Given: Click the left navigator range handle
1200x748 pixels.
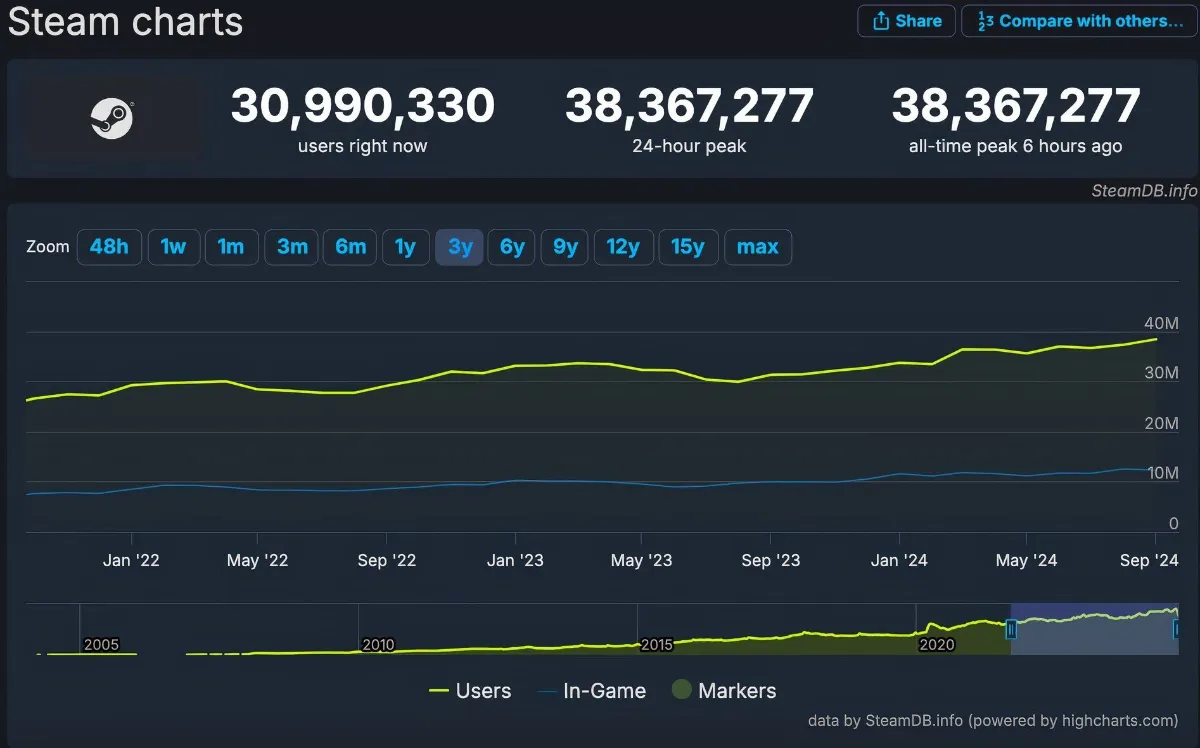Looking at the screenshot, I should 1011,629.
